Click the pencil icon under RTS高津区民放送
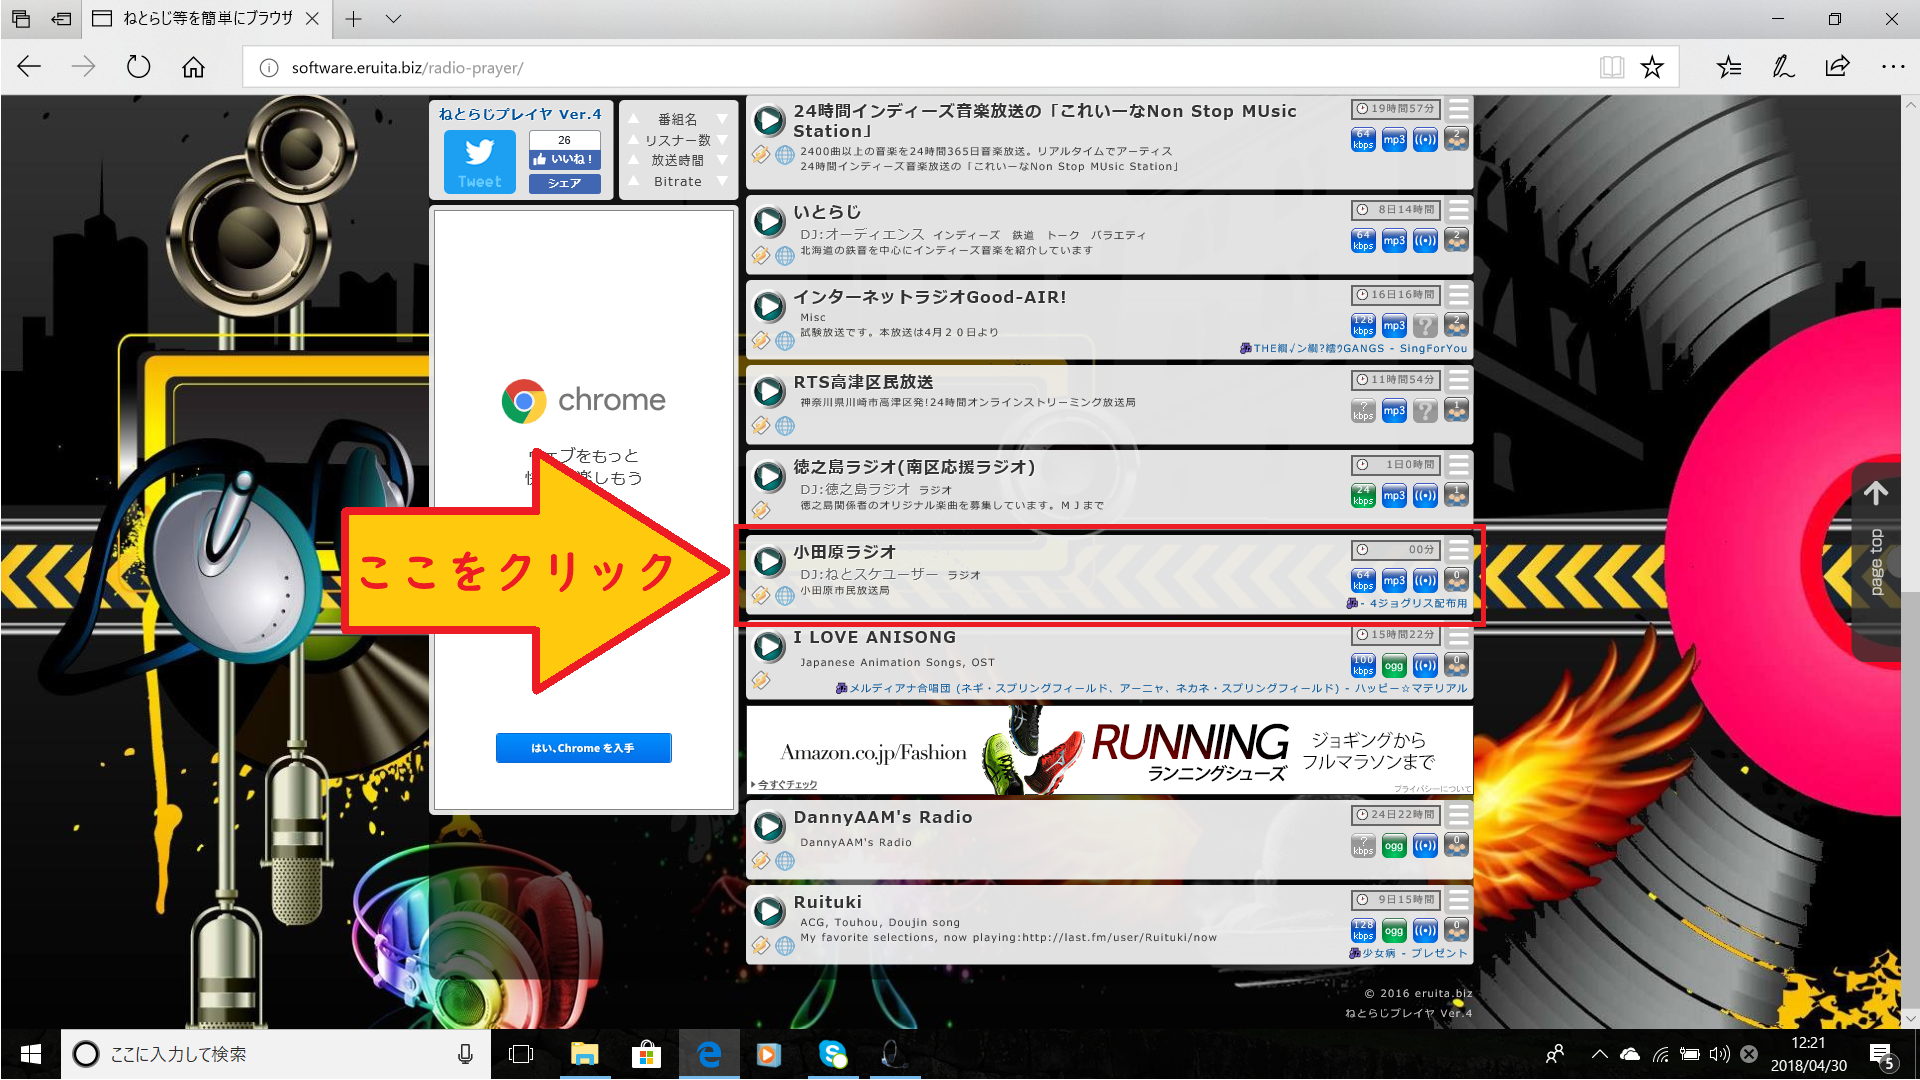 coord(761,426)
